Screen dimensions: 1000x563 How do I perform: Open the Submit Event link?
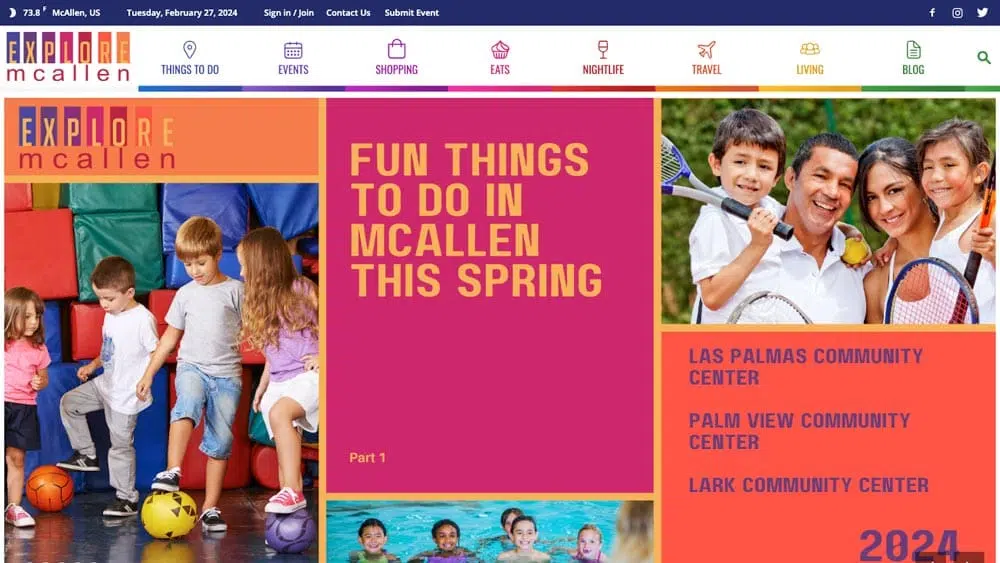[x=411, y=13]
